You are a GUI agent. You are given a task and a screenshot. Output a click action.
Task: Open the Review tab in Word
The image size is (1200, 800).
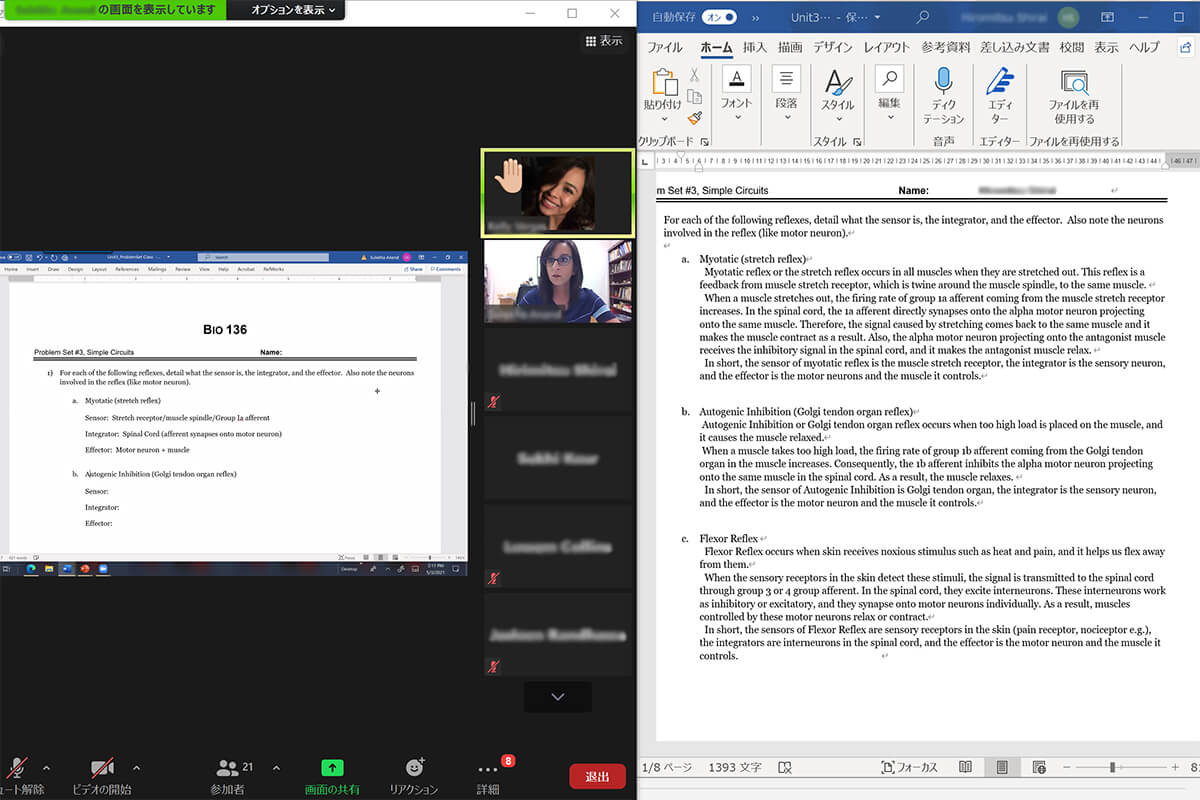pos(1072,47)
